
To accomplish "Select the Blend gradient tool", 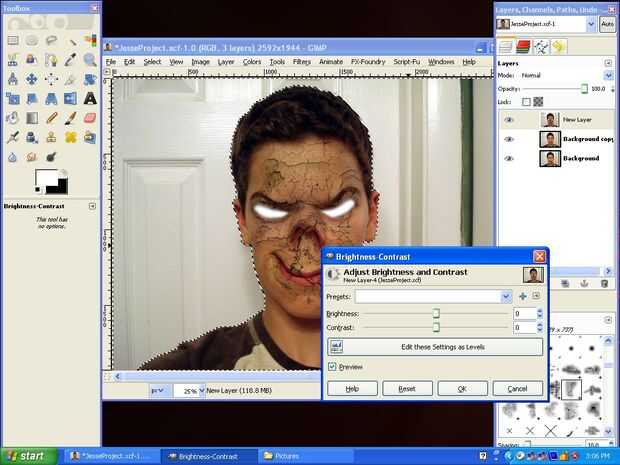I will (32, 118).
